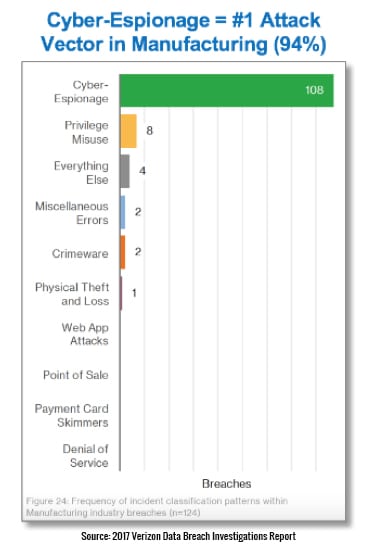The height and width of the screenshot is (546, 374).
Task: Click the thin Physical Theft and Loss bar
Action: pos(121,293)
